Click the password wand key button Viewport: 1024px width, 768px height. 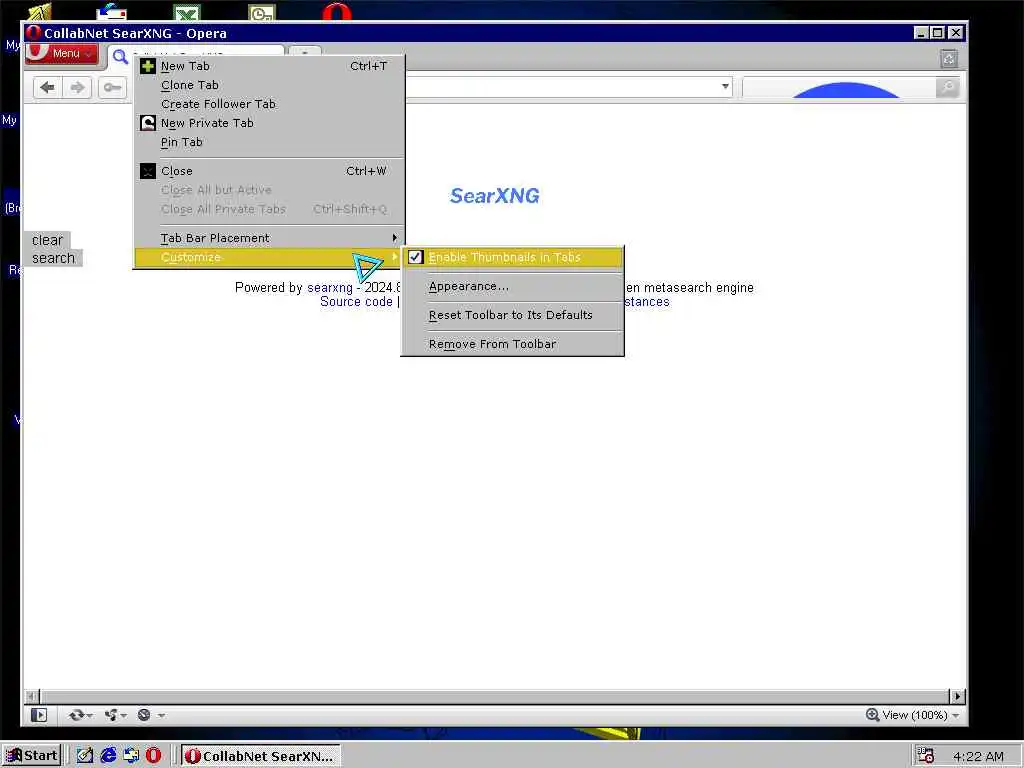(112, 88)
